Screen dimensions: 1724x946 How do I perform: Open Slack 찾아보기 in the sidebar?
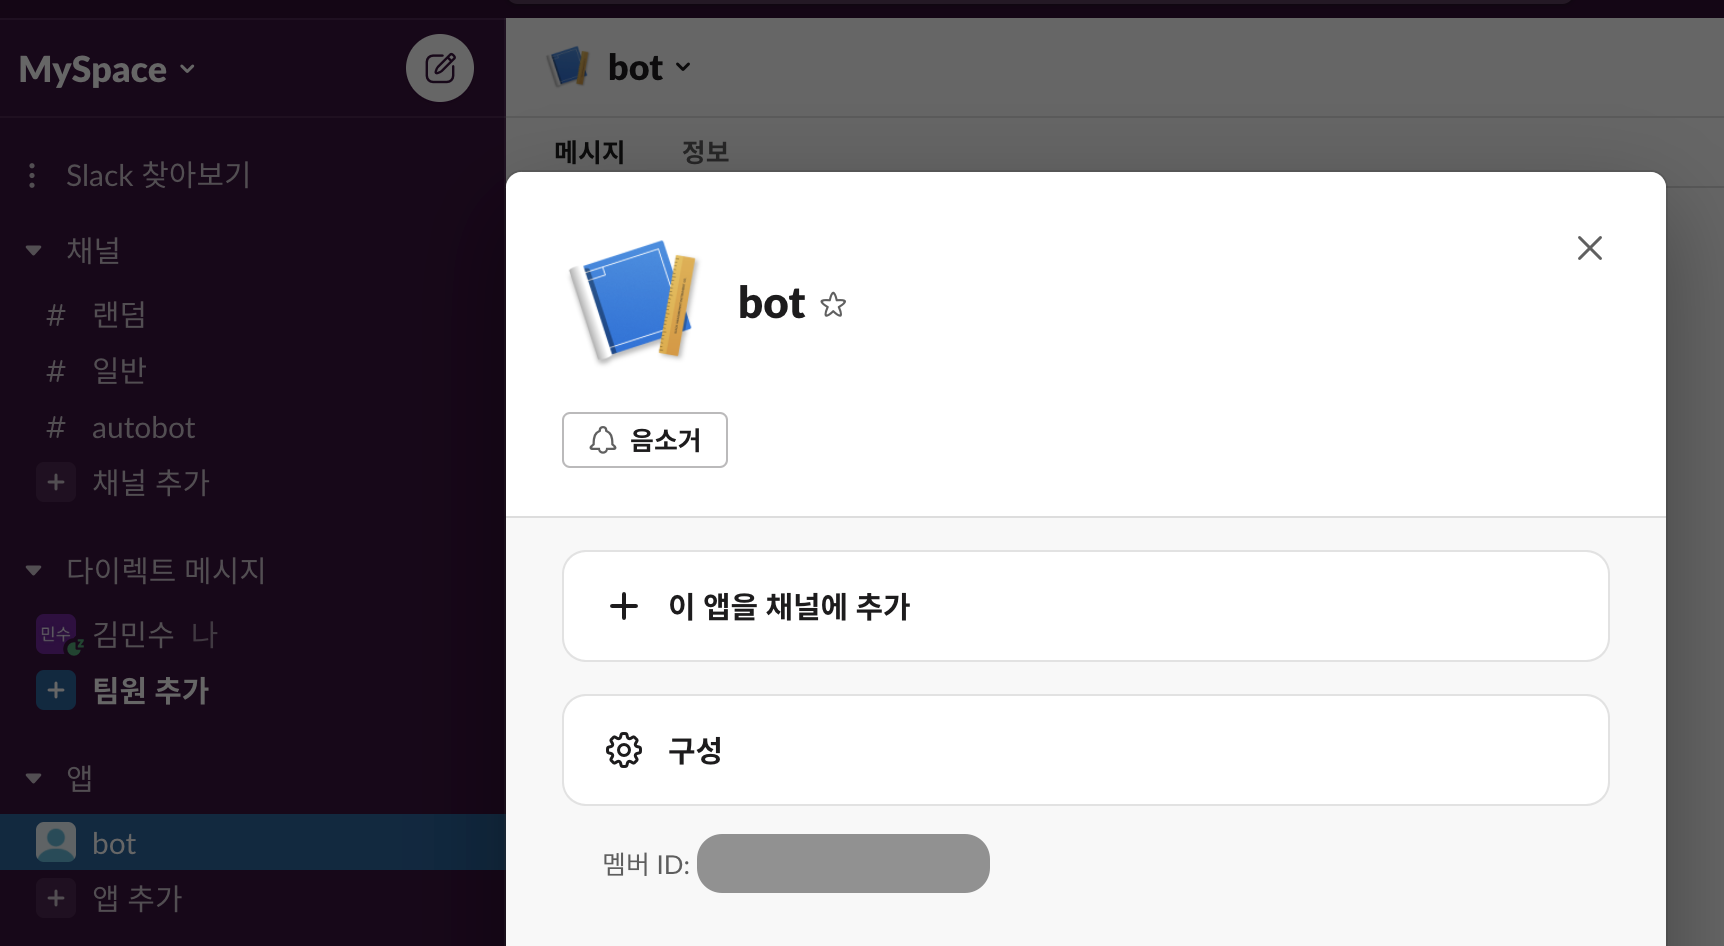click(158, 175)
